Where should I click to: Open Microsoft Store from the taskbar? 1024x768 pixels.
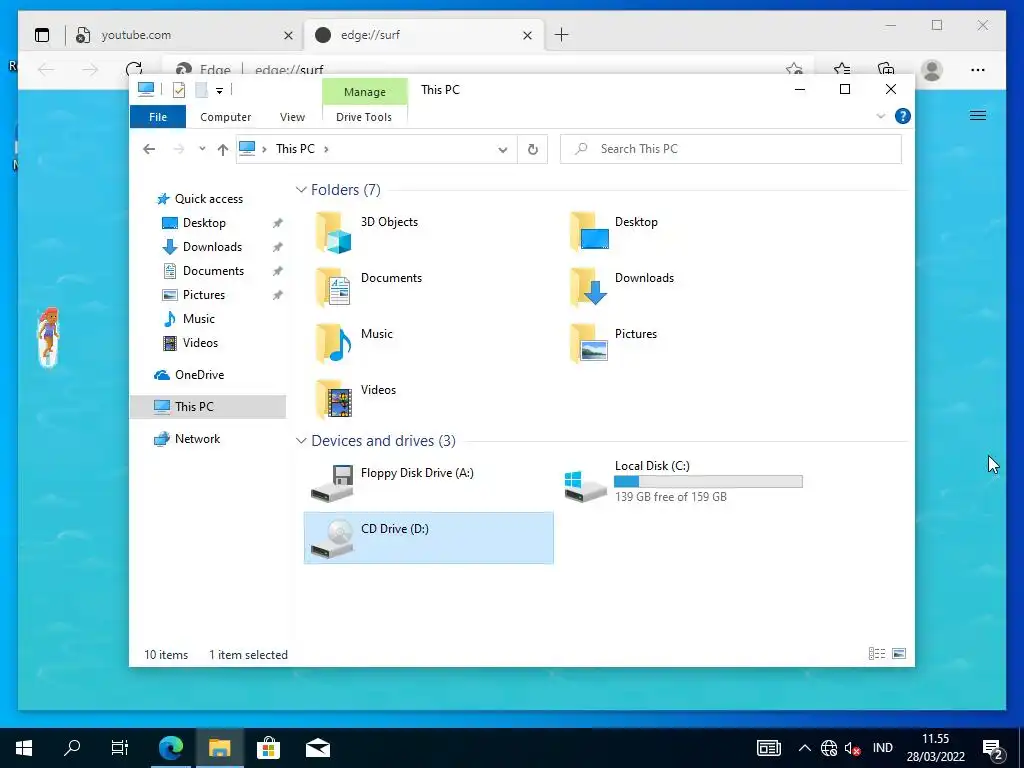coord(268,748)
